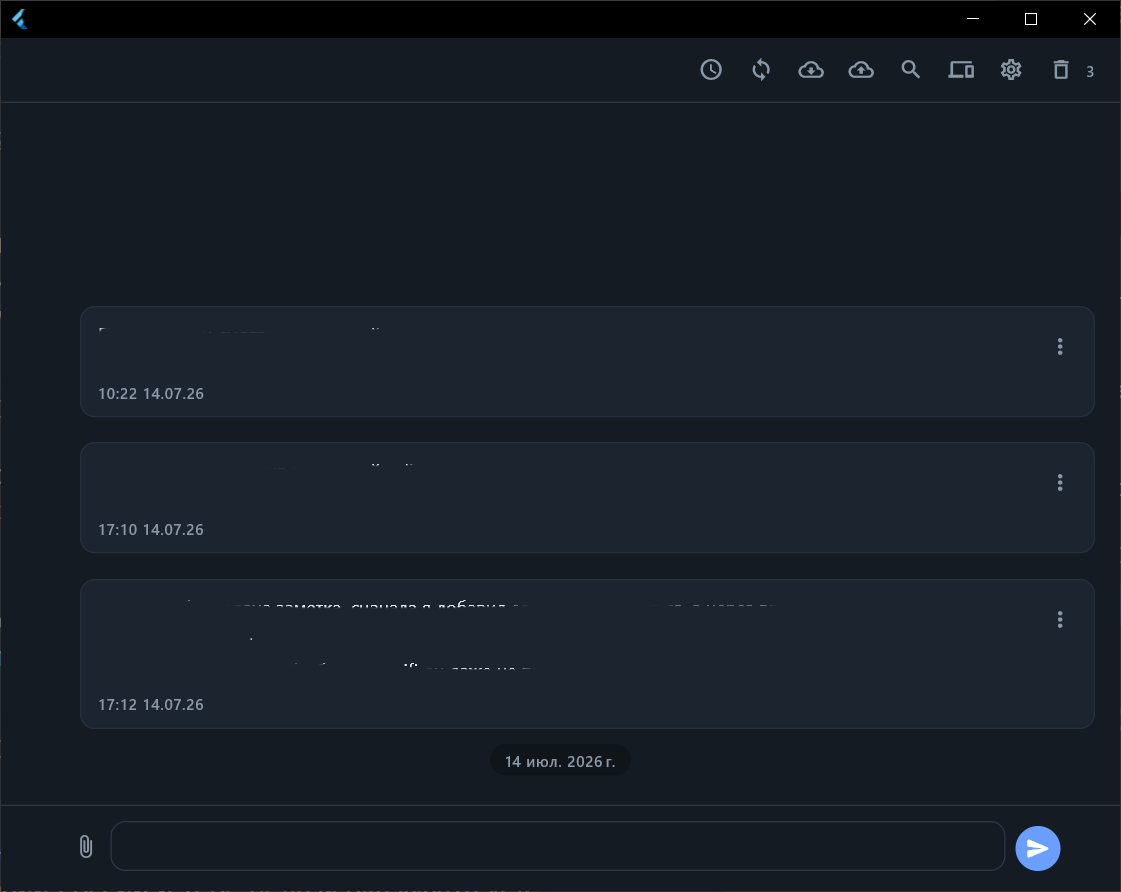Focus the message input field

[x=558, y=846]
